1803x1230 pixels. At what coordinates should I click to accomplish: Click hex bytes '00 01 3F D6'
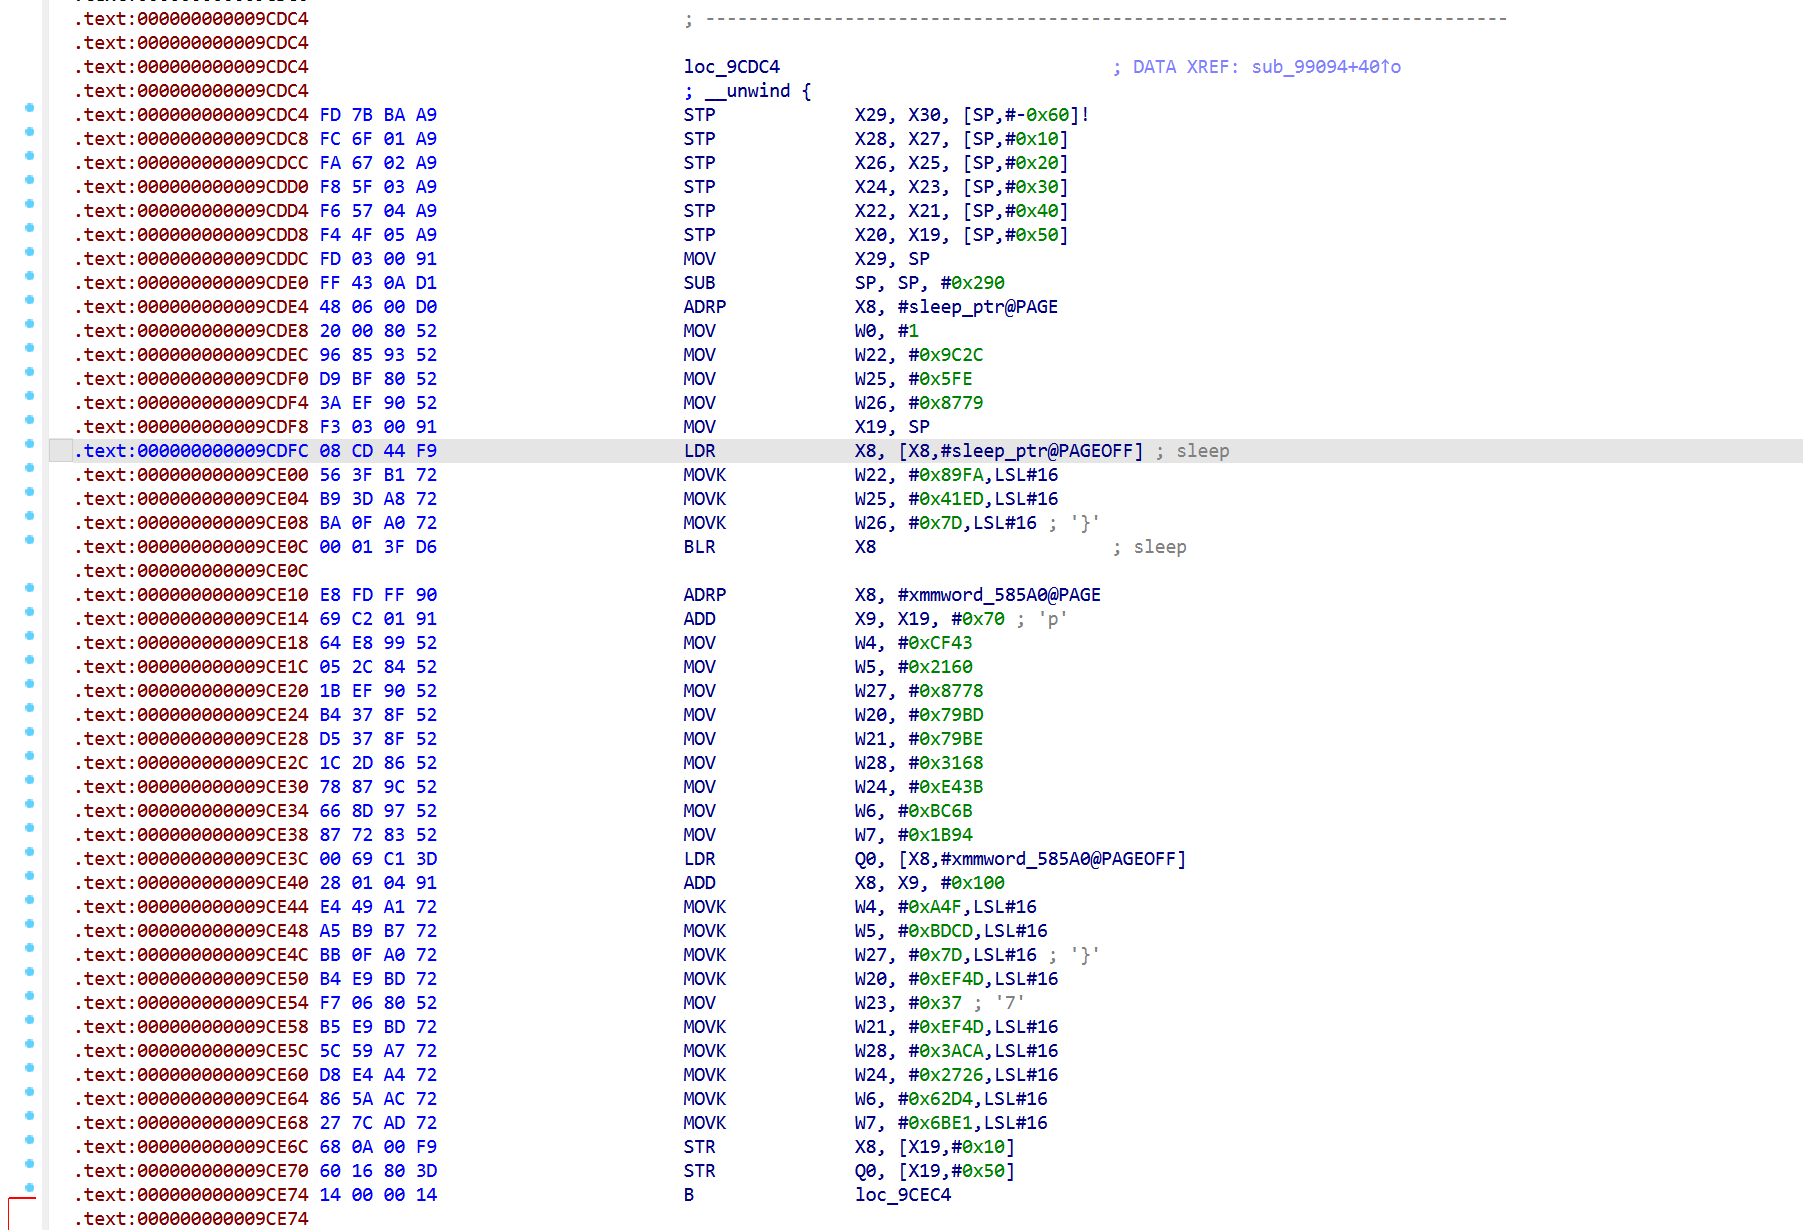click(378, 547)
